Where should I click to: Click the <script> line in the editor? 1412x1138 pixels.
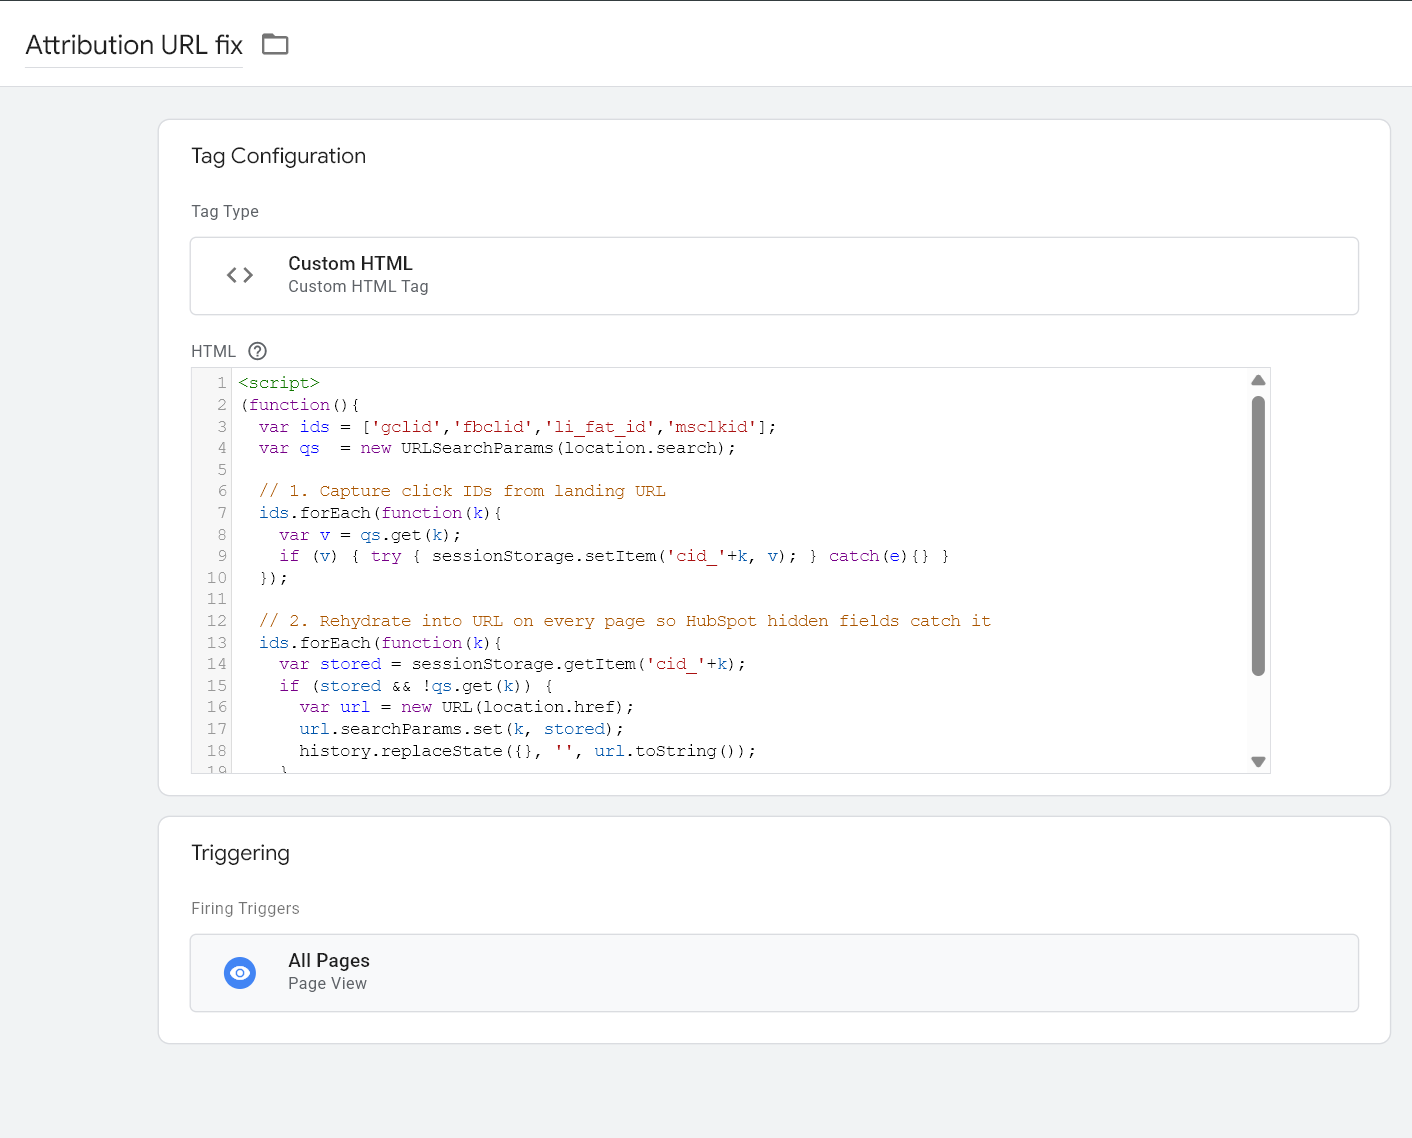tap(279, 383)
